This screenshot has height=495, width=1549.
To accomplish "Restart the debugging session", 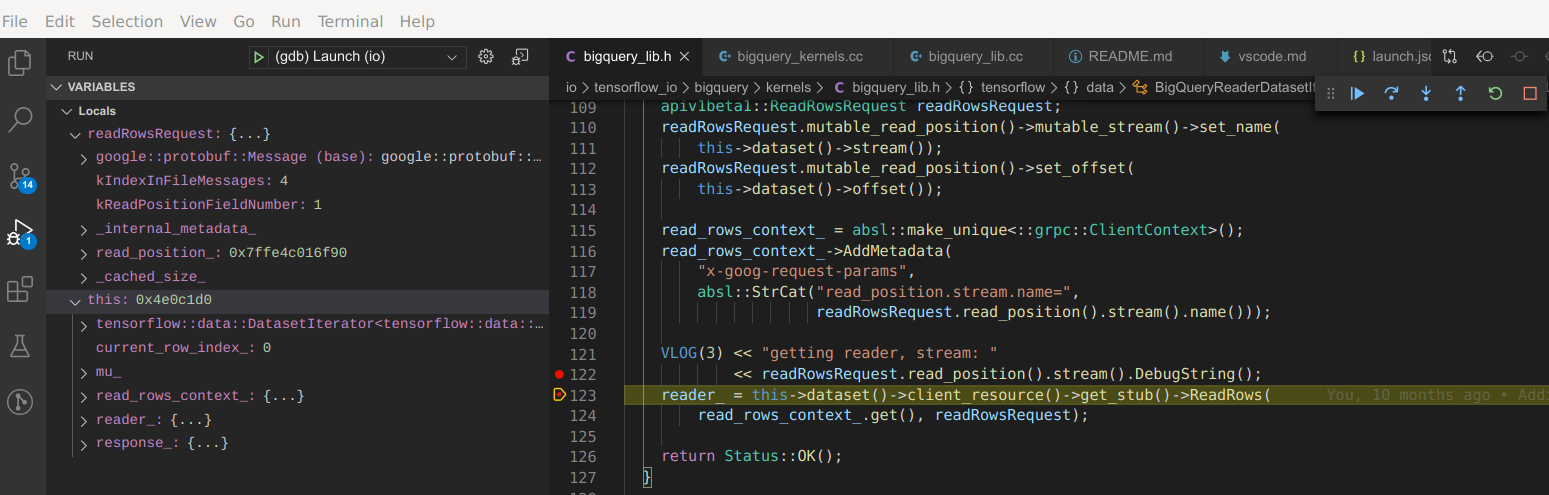I will click(1495, 94).
